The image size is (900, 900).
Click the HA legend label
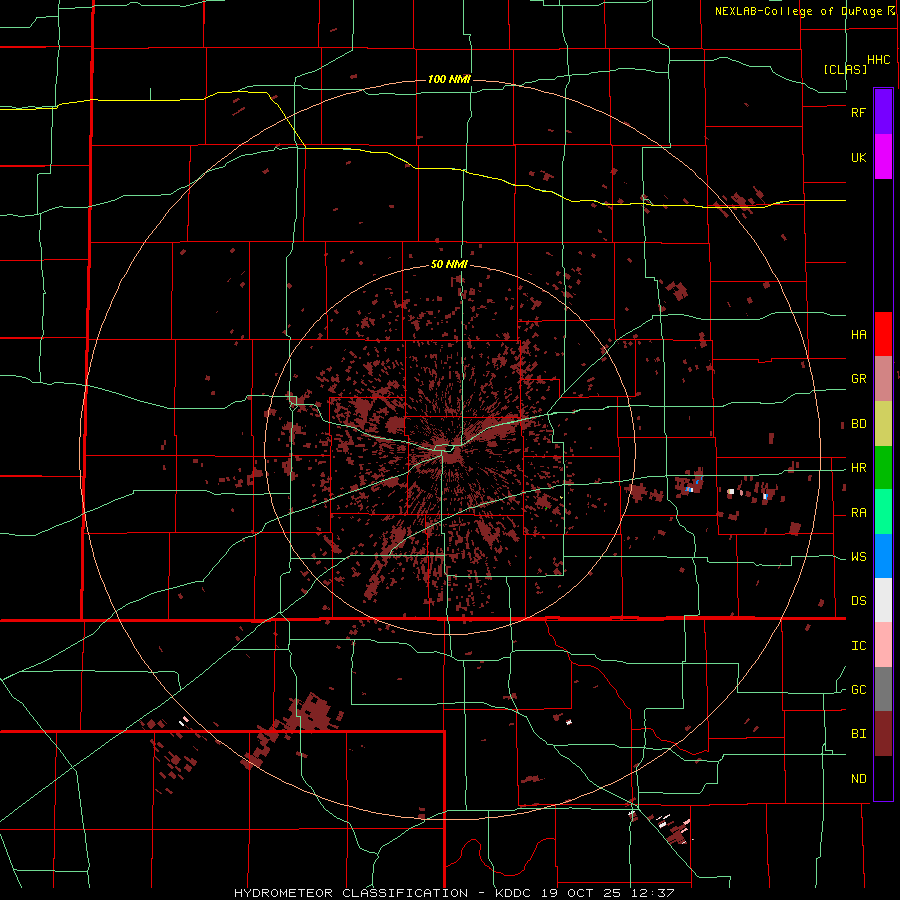coord(858,334)
